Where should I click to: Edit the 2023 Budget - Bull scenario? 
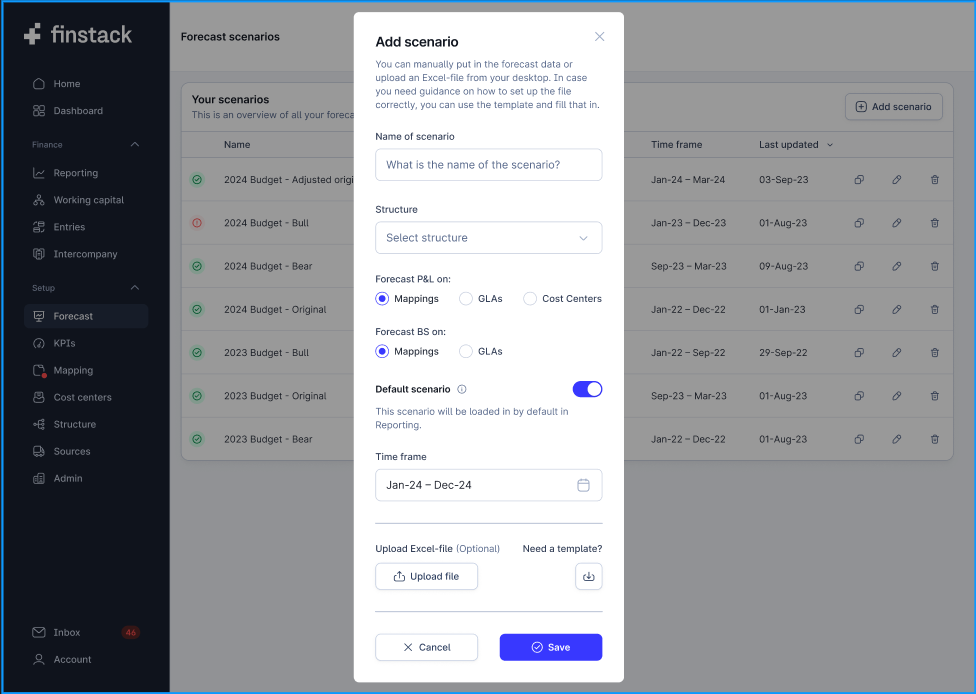[896, 353]
